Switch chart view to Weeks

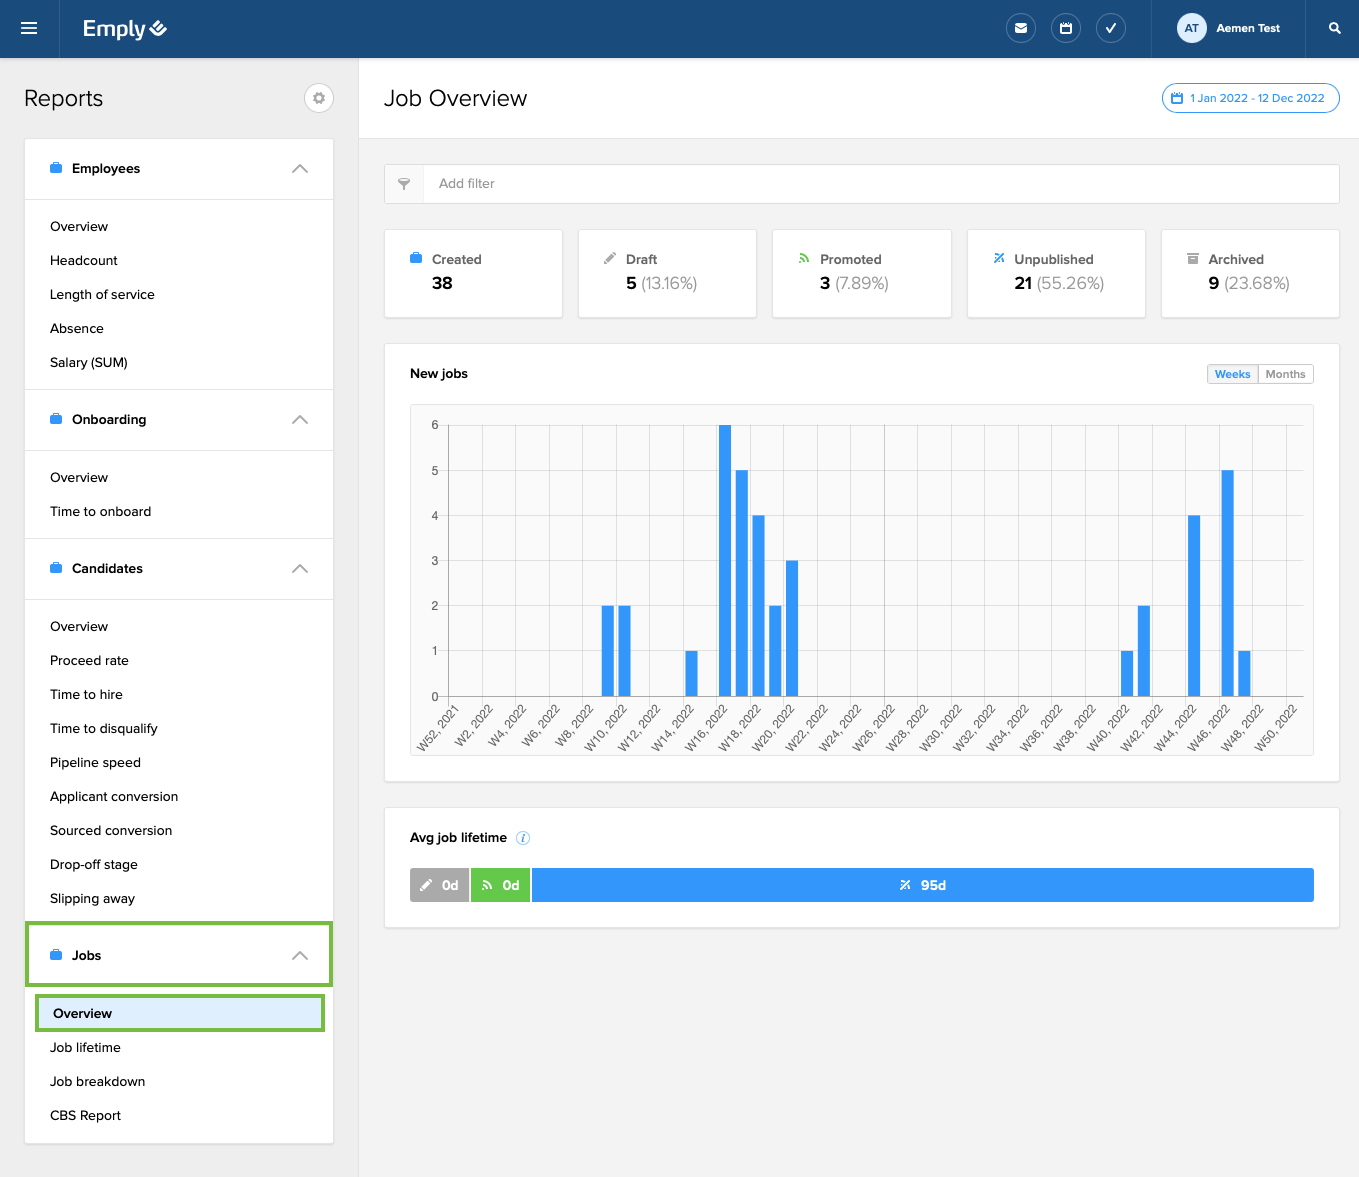[x=1232, y=374]
